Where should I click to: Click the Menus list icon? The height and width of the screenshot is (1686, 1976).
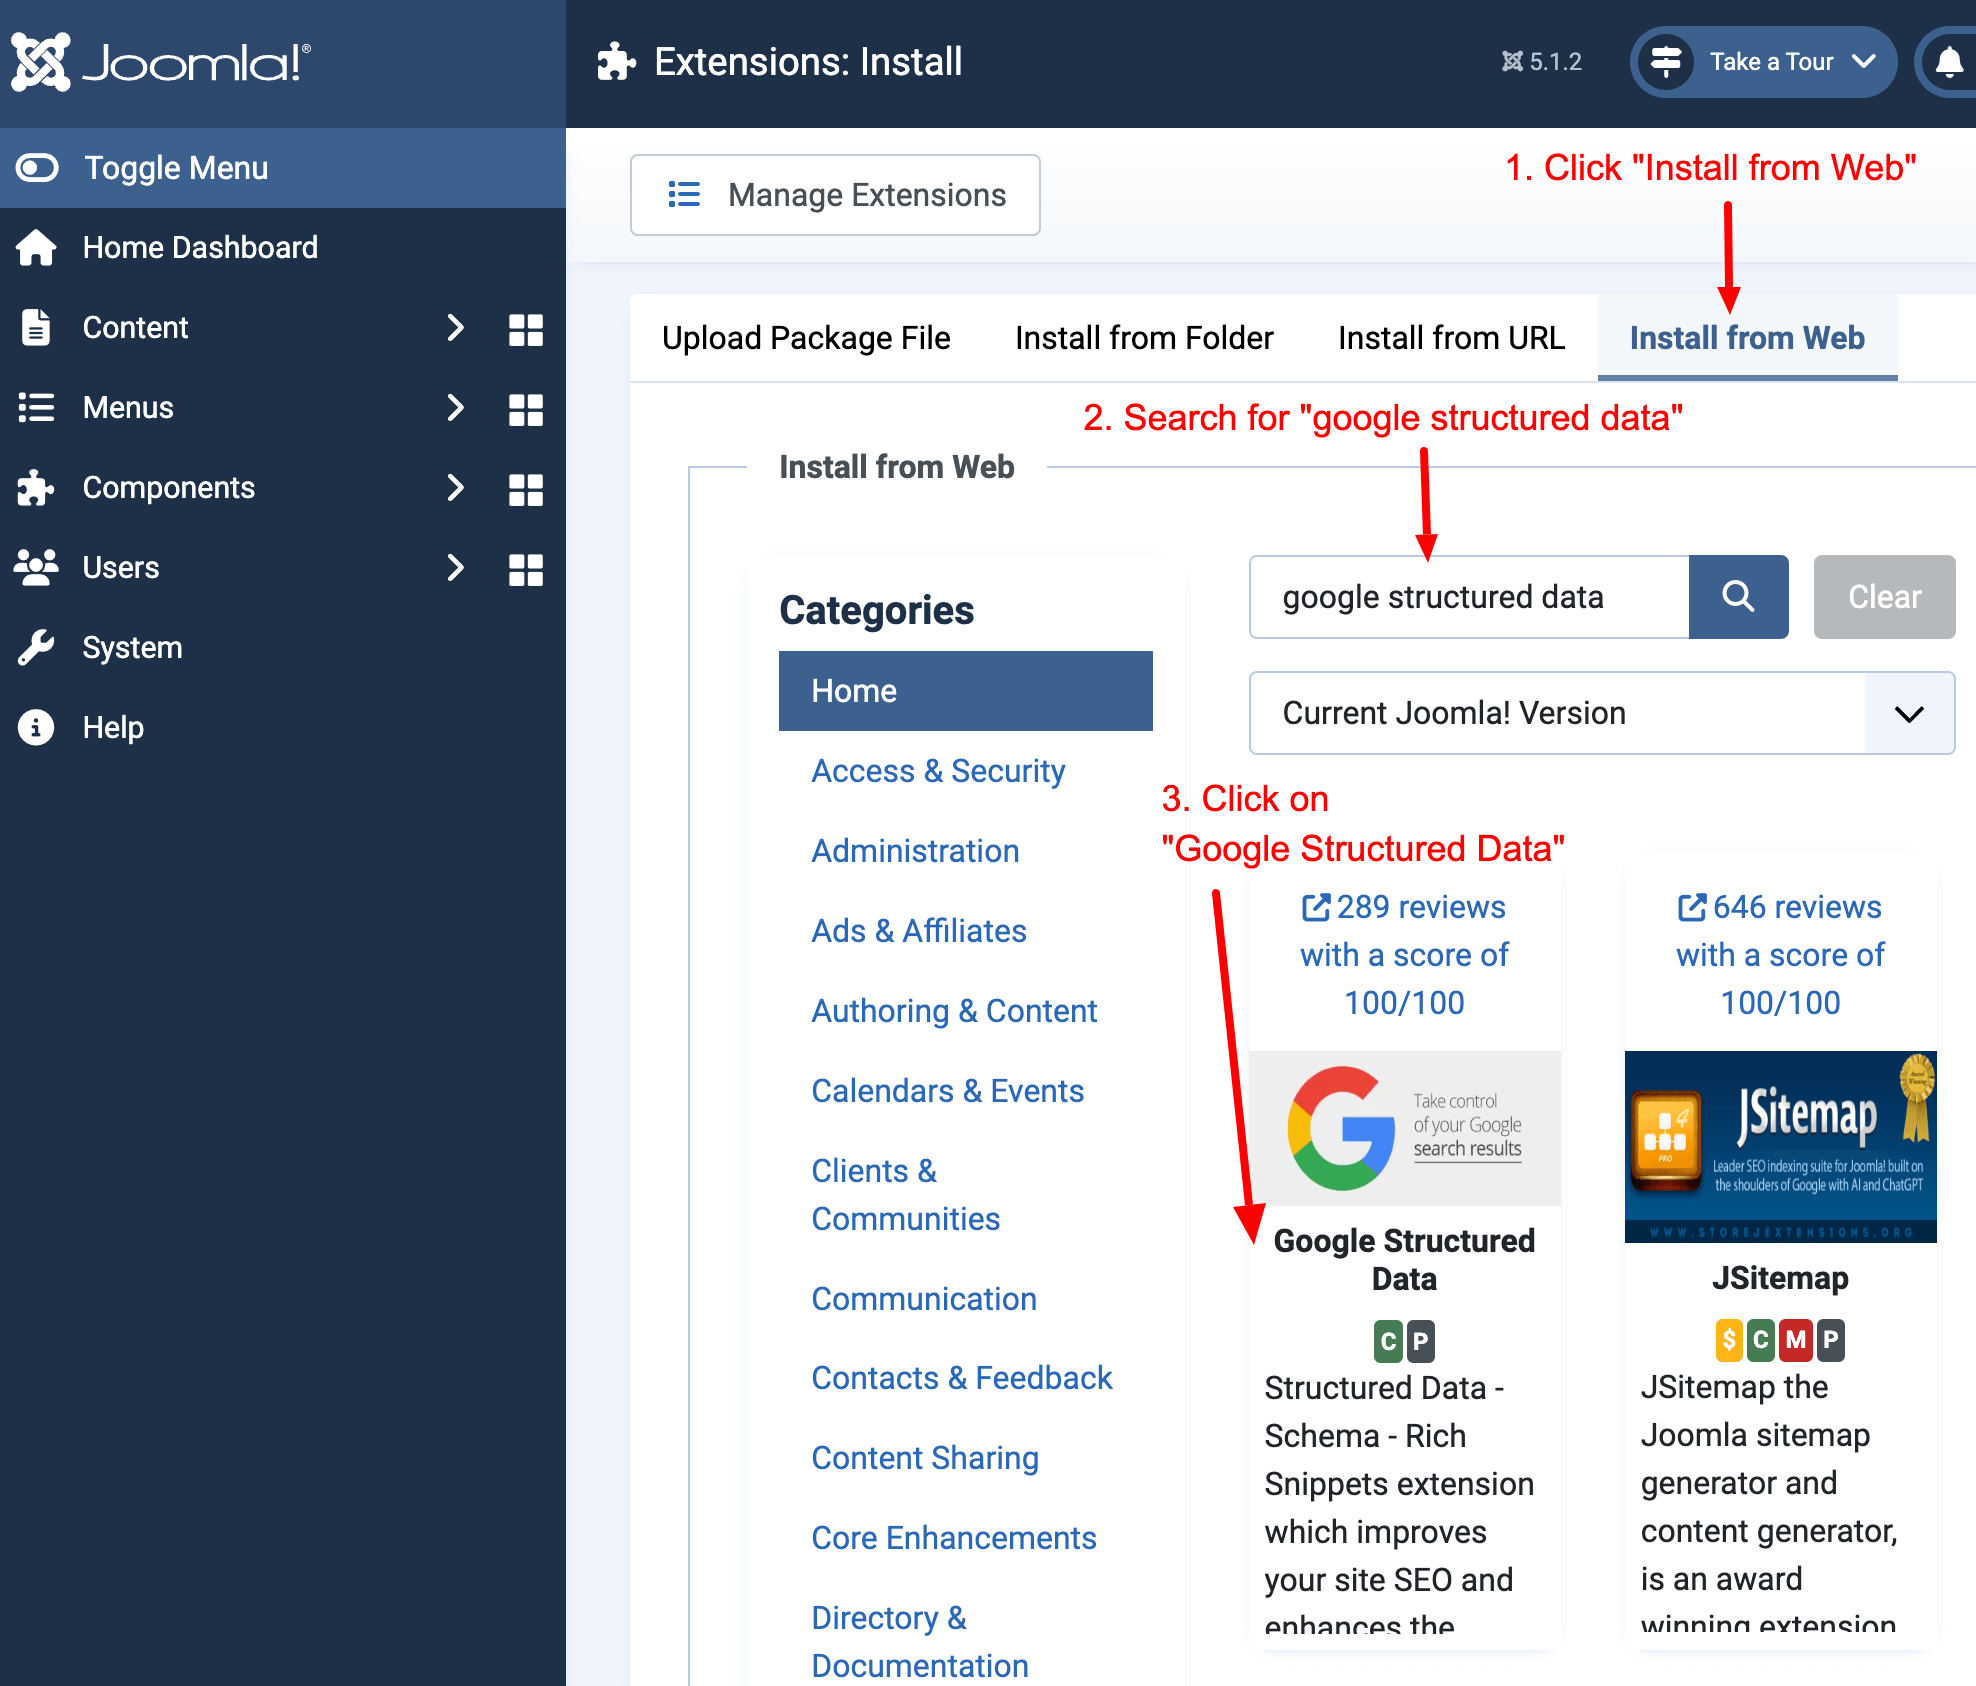point(36,407)
